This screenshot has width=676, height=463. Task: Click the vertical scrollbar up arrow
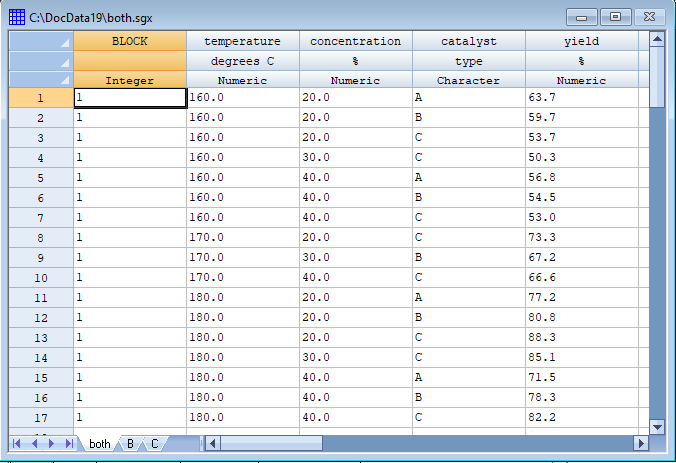(x=657, y=39)
